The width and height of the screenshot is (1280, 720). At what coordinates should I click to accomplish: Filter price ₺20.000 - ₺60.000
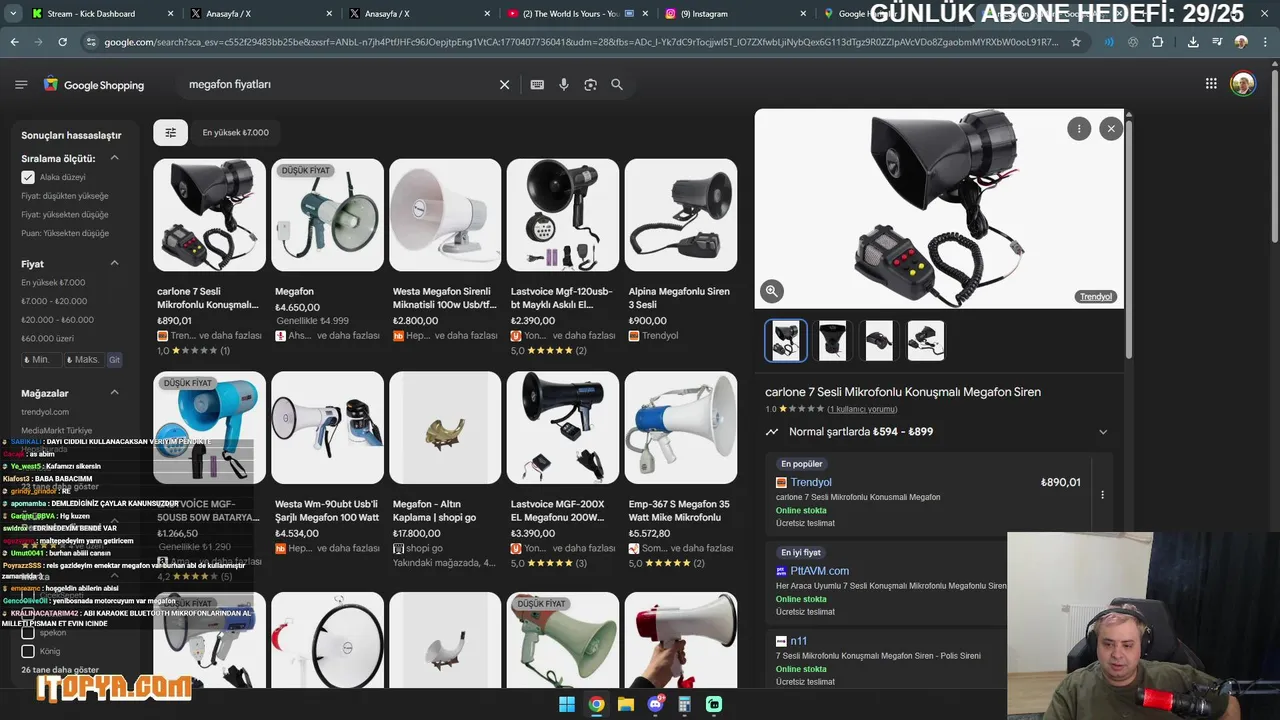click(57, 320)
